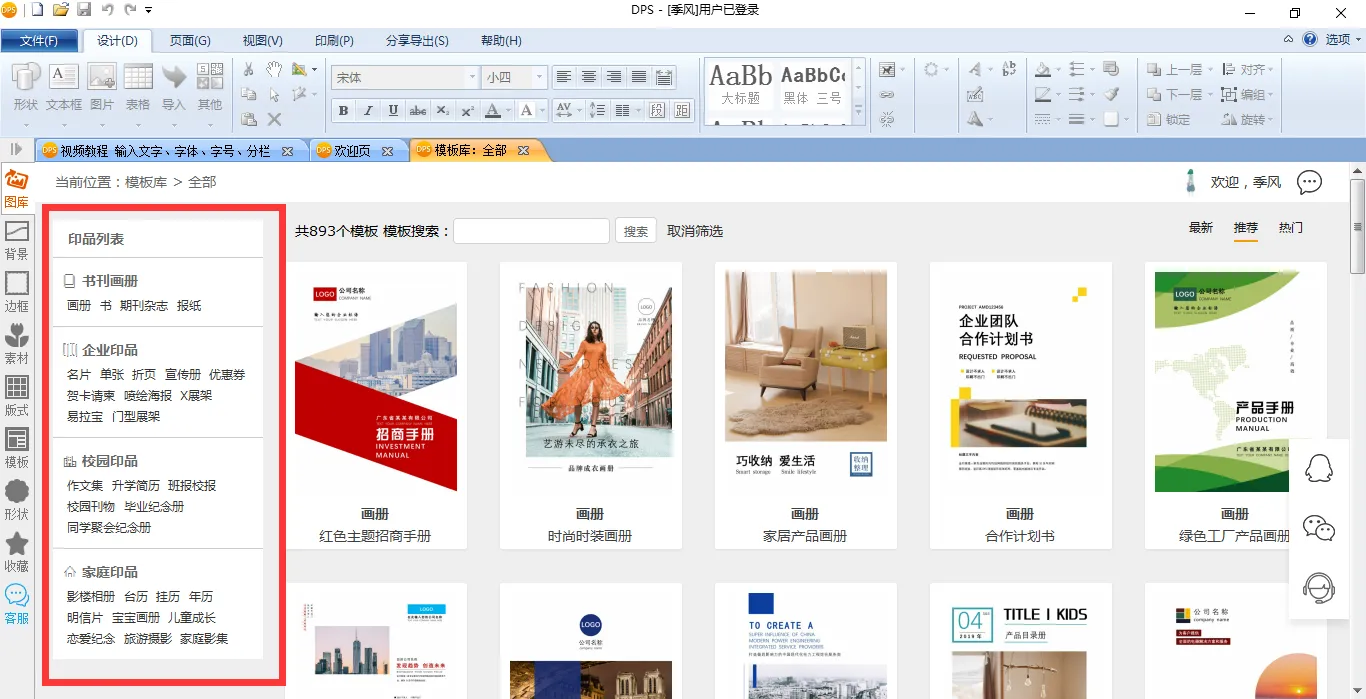Switch to the 页面(G) ribbon tab
The width and height of the screenshot is (1366, 699).
click(x=190, y=41)
